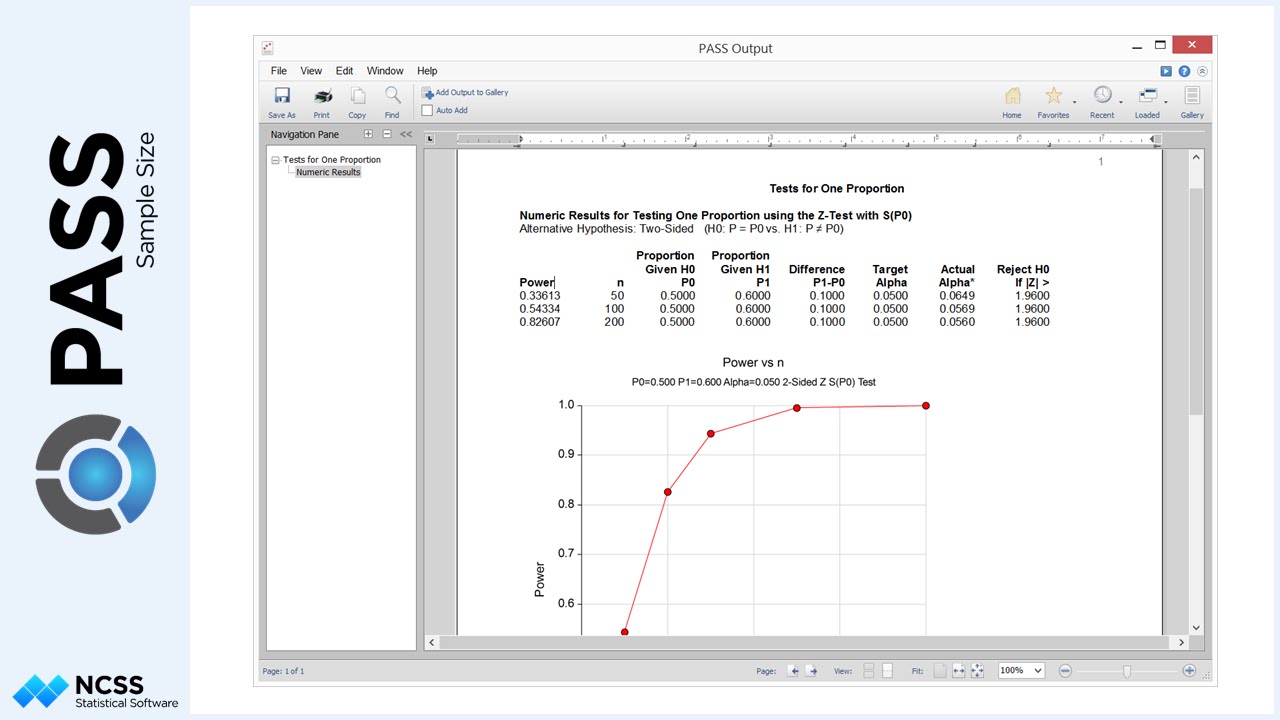Viewport: 1280px width, 720px height.
Task: Click Add Output to Gallery
Action: point(465,93)
